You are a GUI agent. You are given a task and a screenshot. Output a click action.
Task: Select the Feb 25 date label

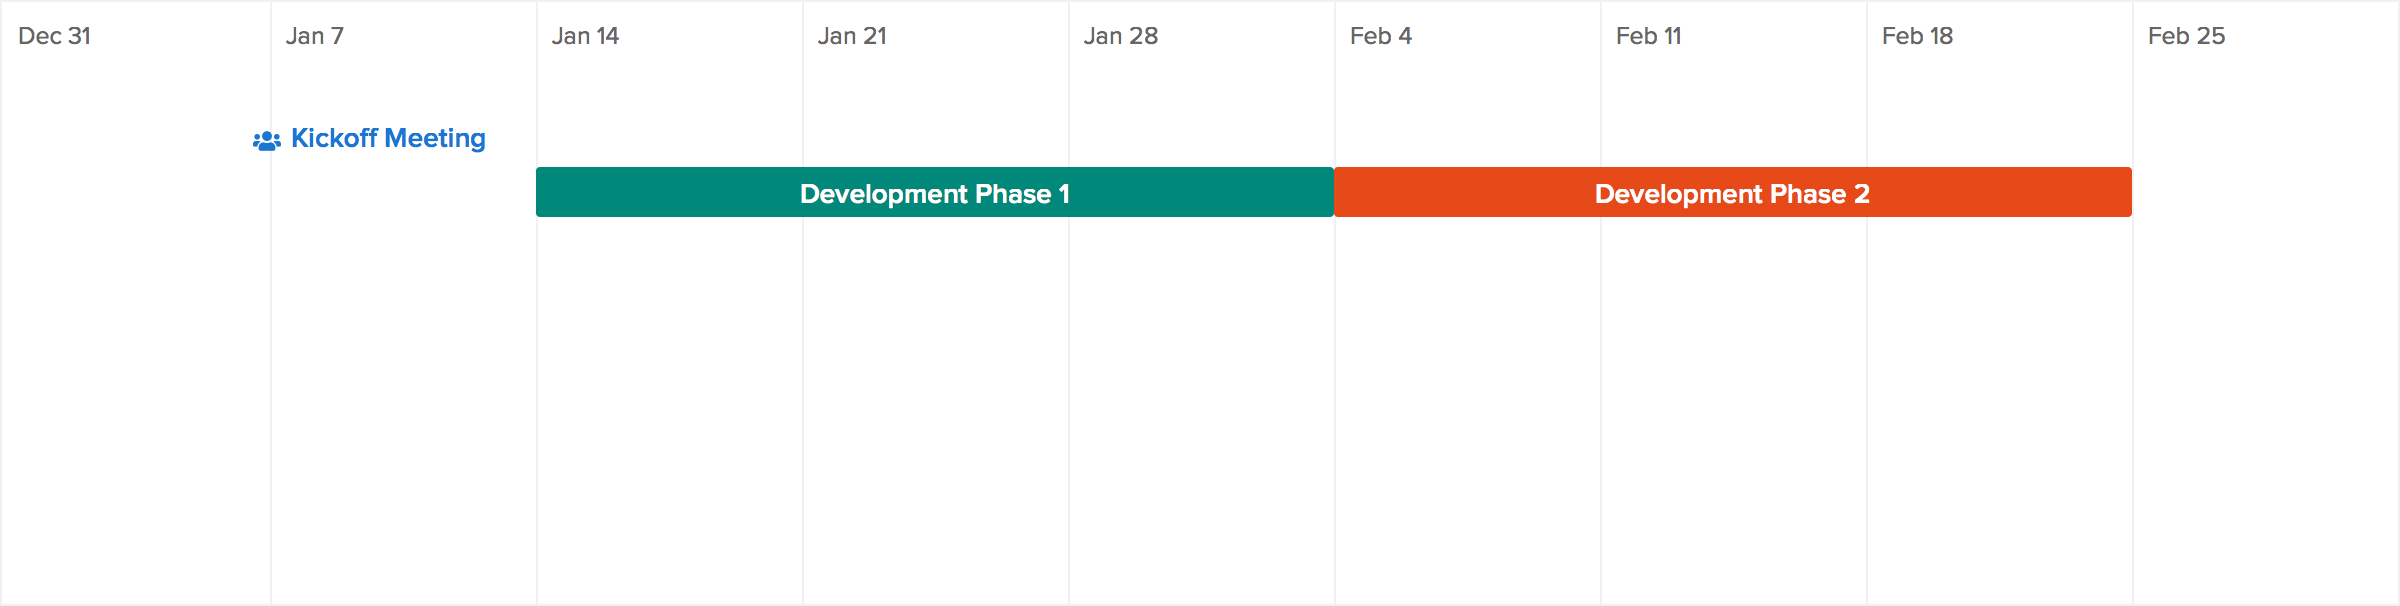point(2187,36)
